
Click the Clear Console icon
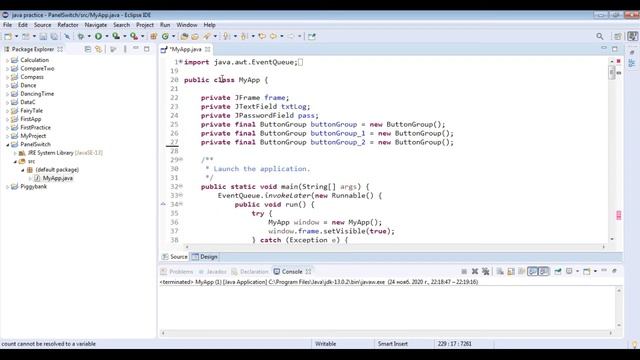(500, 271)
